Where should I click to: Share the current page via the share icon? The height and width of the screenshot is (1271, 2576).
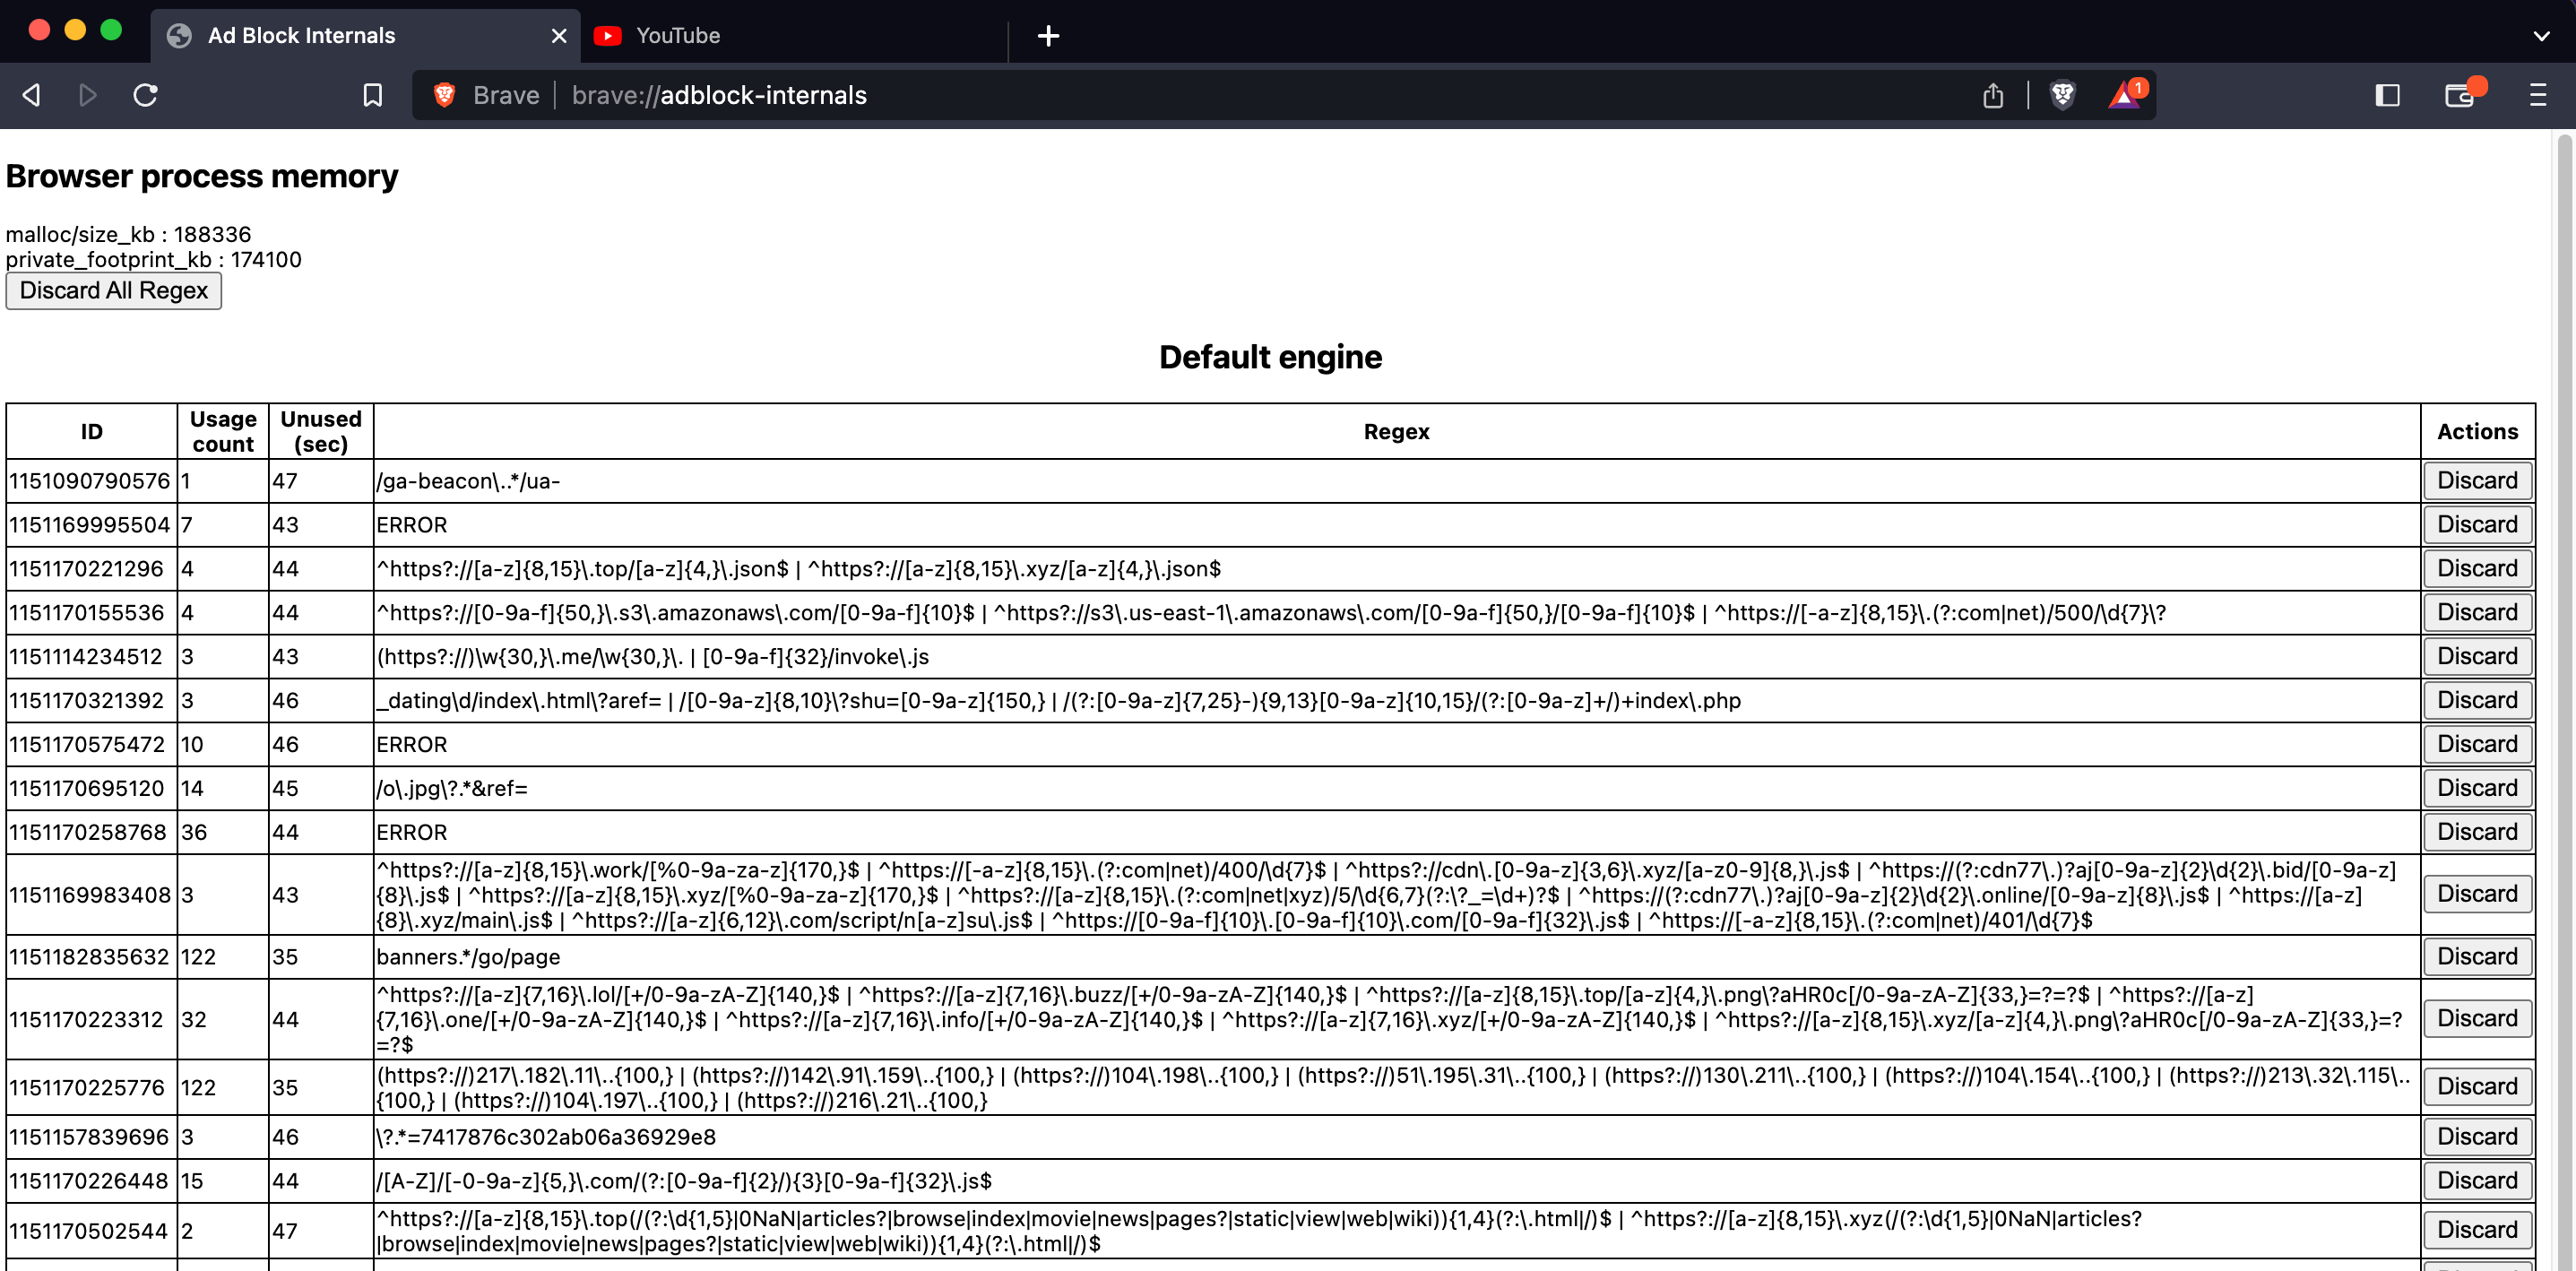click(x=1992, y=95)
